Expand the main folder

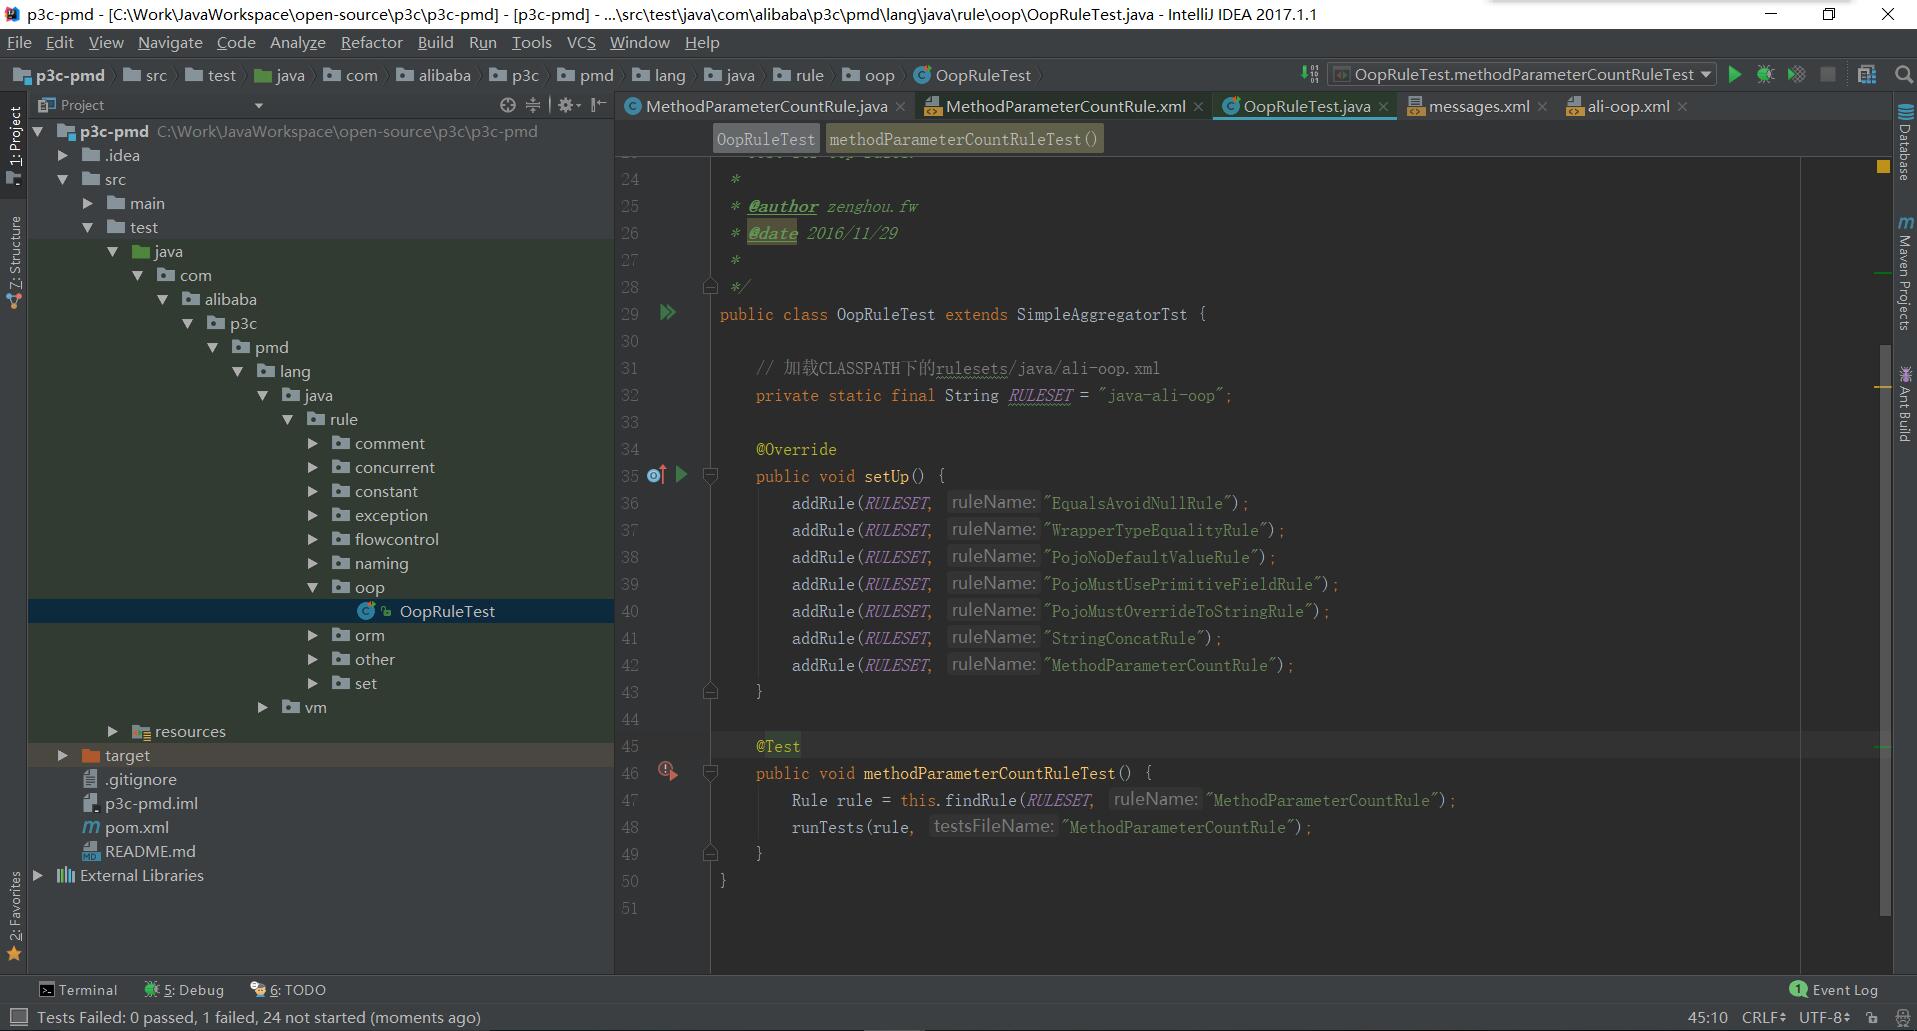pos(88,203)
